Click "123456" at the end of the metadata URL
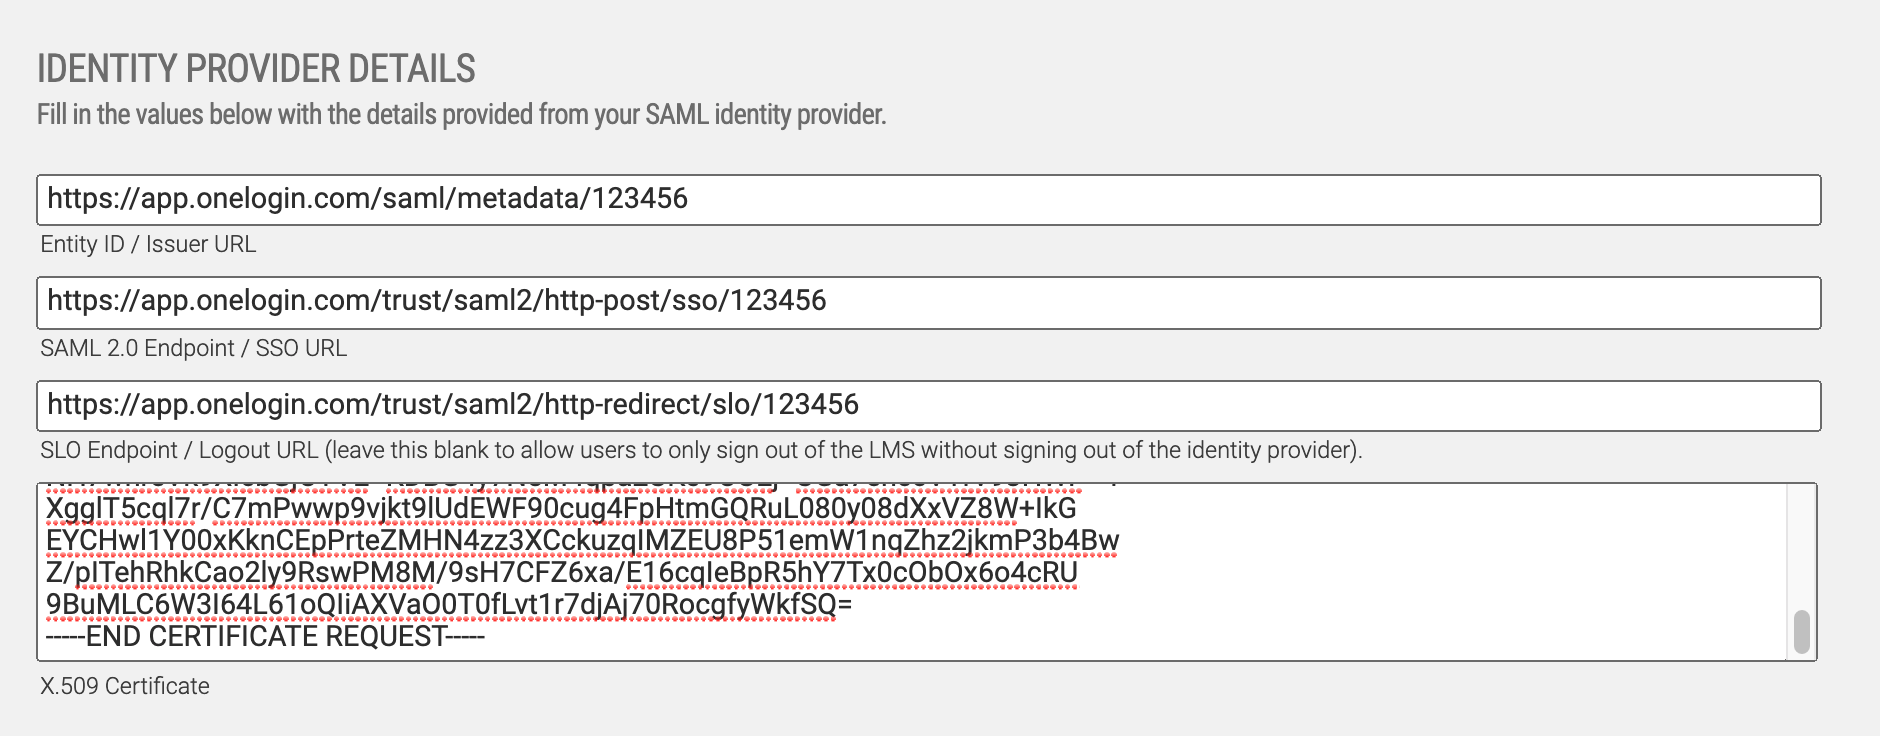 point(640,198)
